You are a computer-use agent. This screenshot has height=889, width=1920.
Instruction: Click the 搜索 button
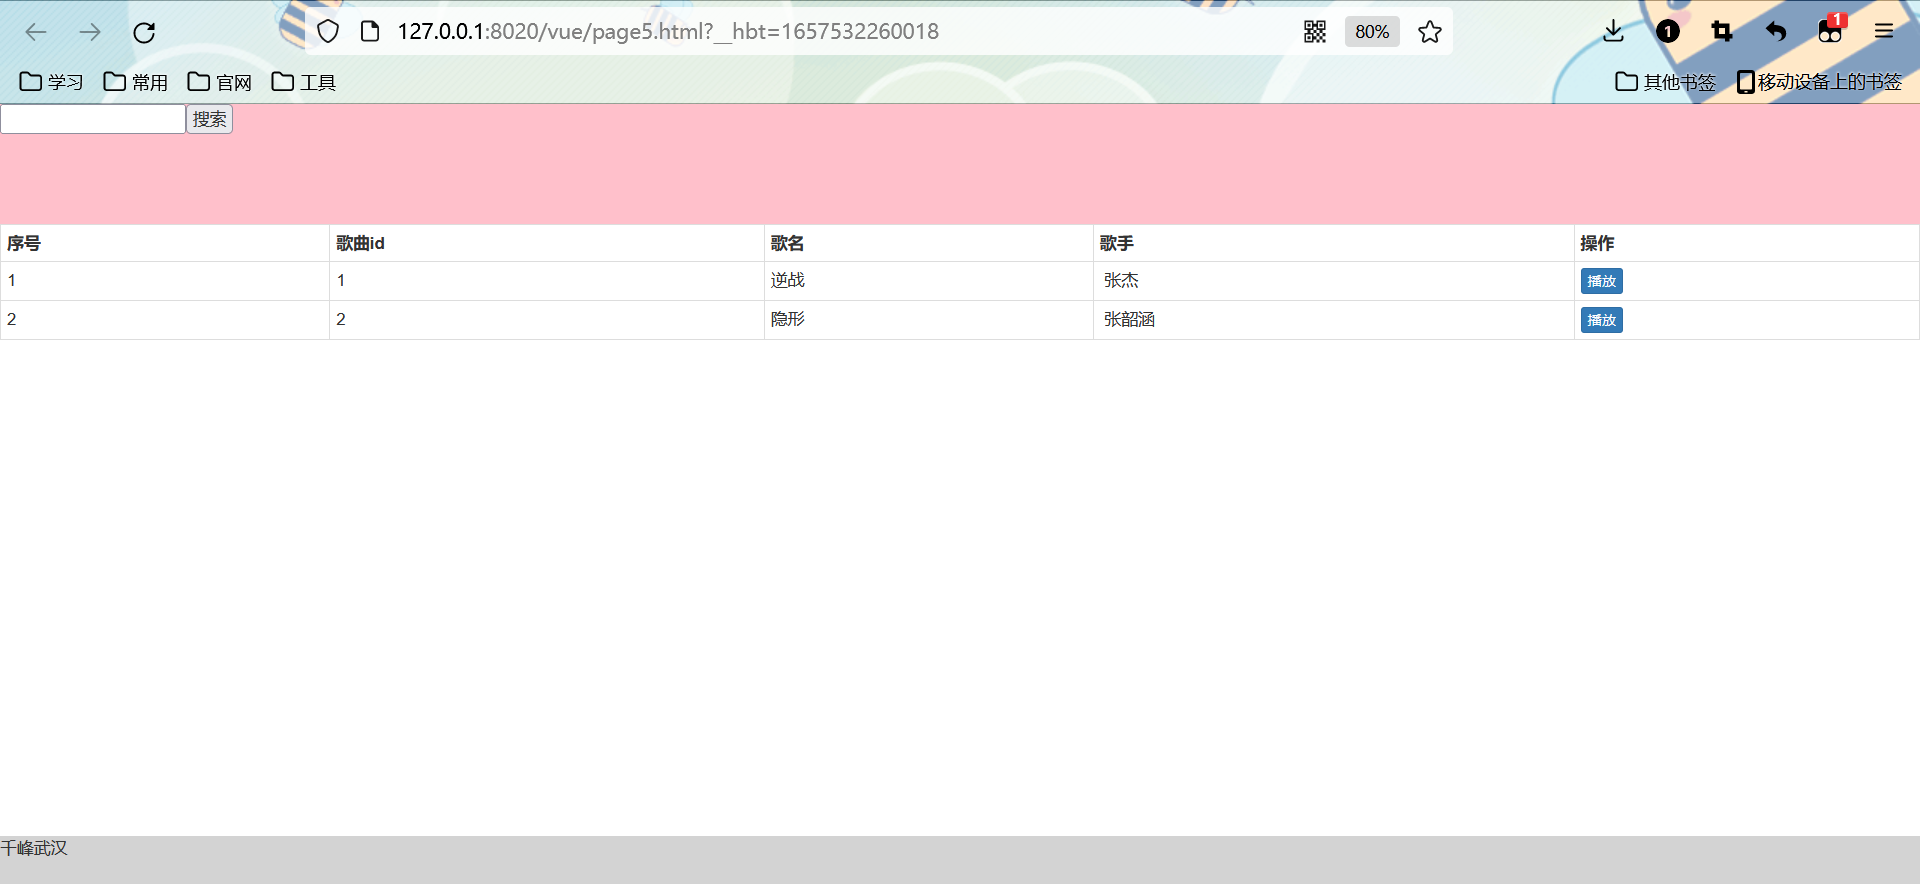click(x=209, y=119)
